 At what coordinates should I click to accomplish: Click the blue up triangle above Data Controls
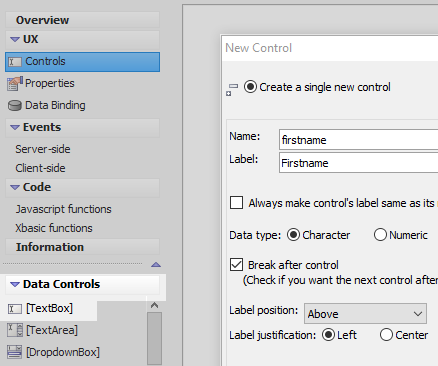(x=156, y=265)
